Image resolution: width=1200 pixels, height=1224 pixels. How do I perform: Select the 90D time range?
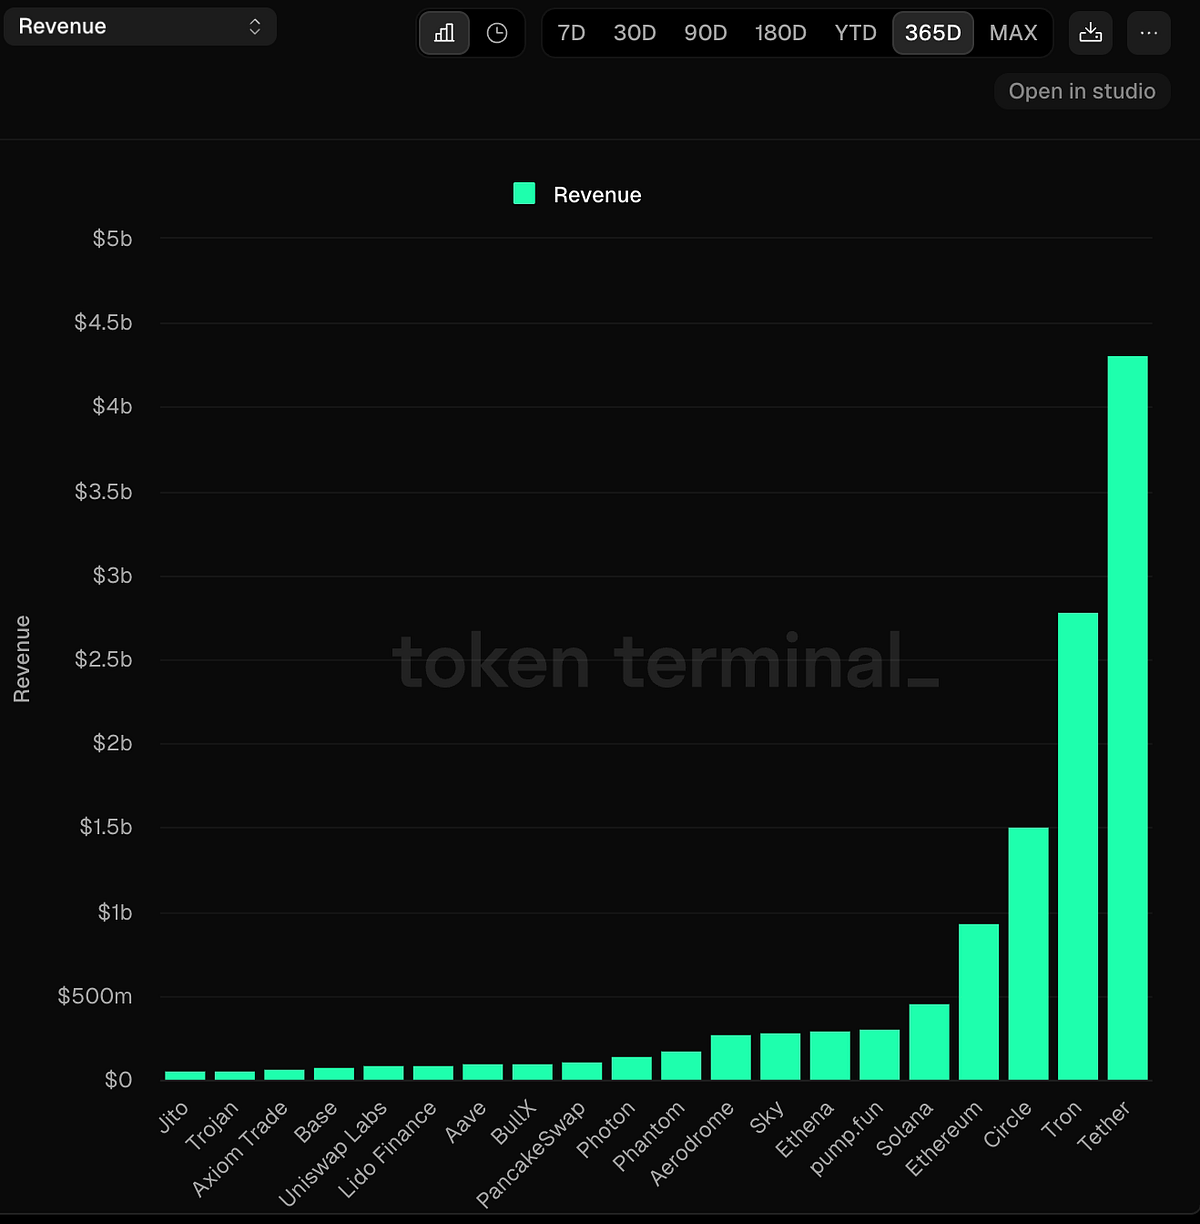706,33
